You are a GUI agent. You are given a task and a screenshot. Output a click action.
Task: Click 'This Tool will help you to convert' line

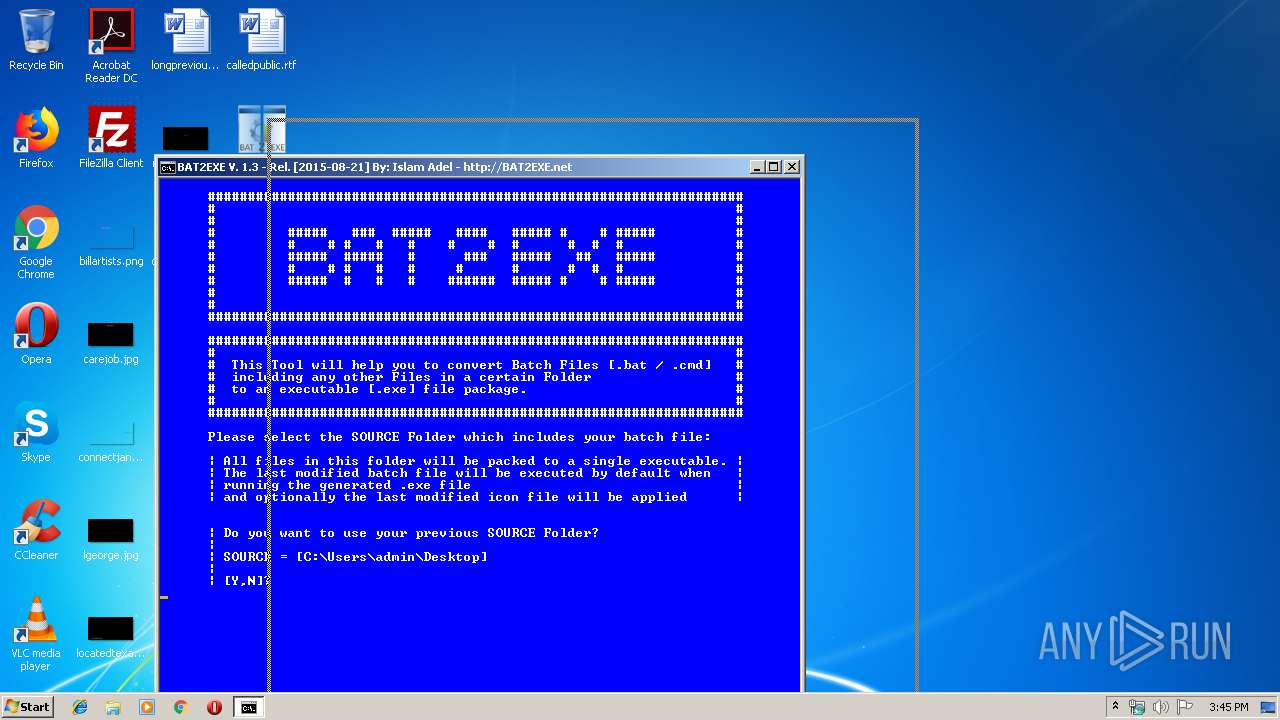(x=471, y=365)
